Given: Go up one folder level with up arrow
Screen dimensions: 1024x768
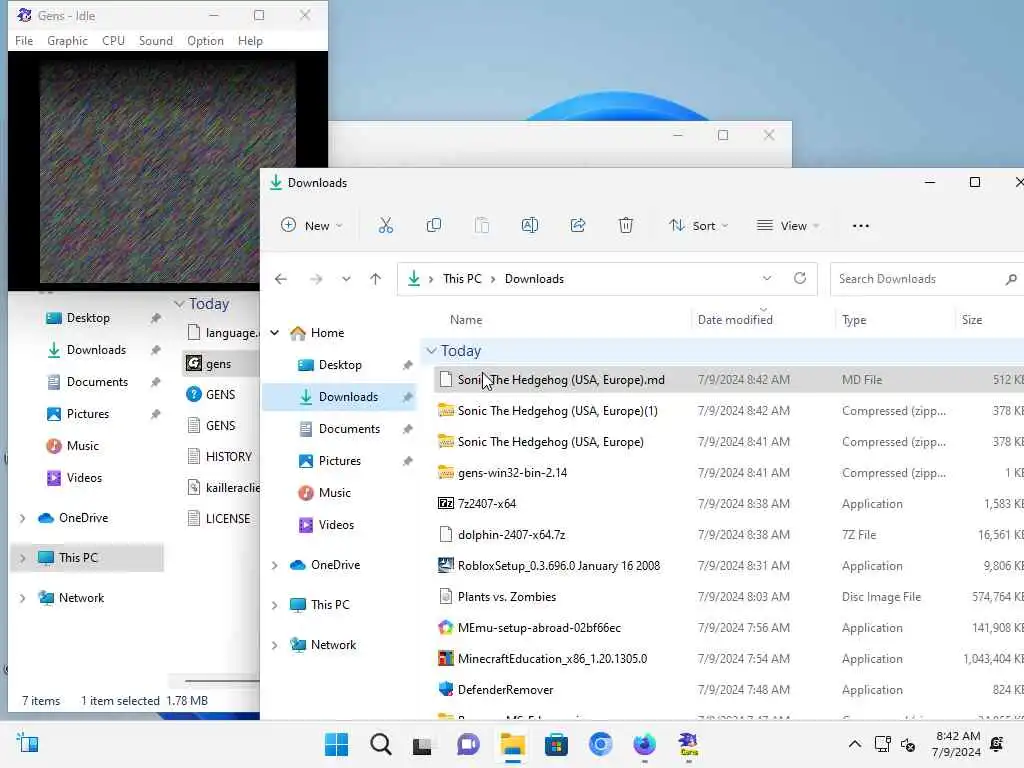Looking at the screenshot, I should coord(376,279).
